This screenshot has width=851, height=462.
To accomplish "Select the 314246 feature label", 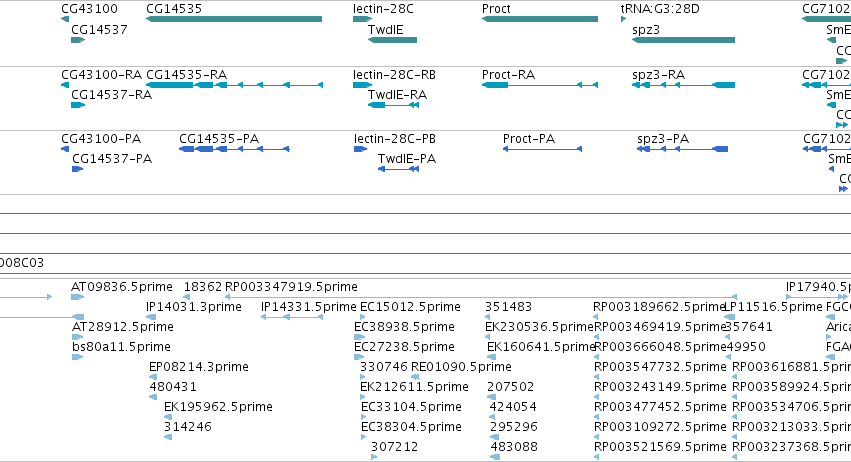I will (x=188, y=427).
